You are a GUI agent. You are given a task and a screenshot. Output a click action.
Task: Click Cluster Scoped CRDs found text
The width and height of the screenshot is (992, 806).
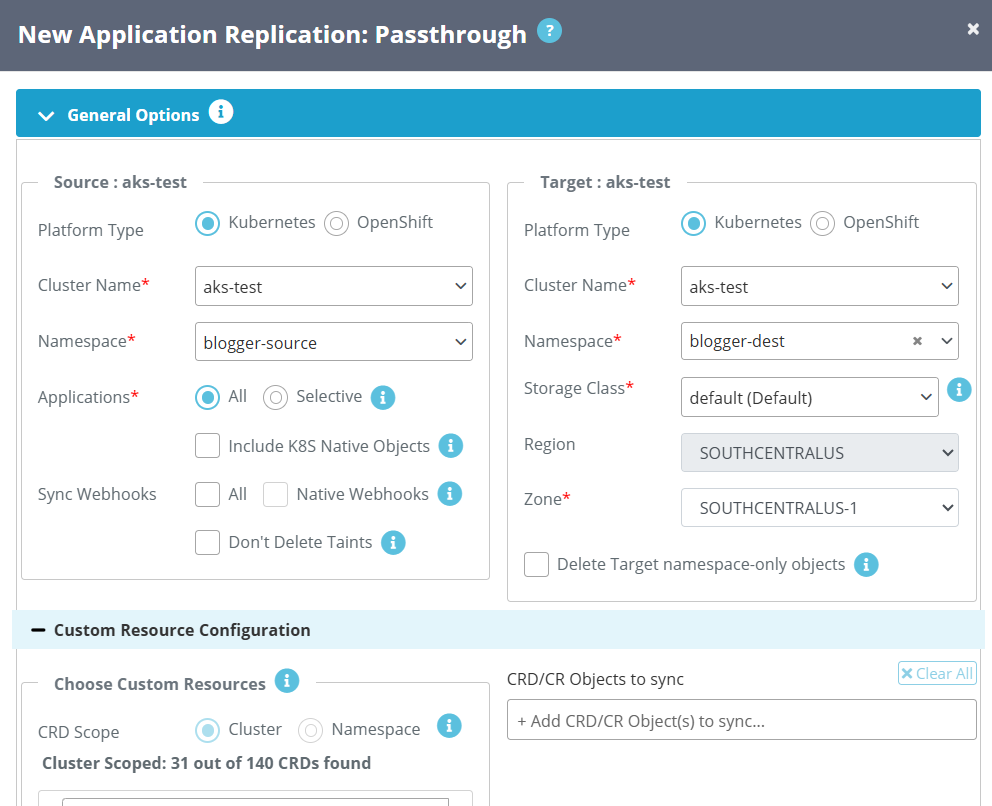point(206,763)
